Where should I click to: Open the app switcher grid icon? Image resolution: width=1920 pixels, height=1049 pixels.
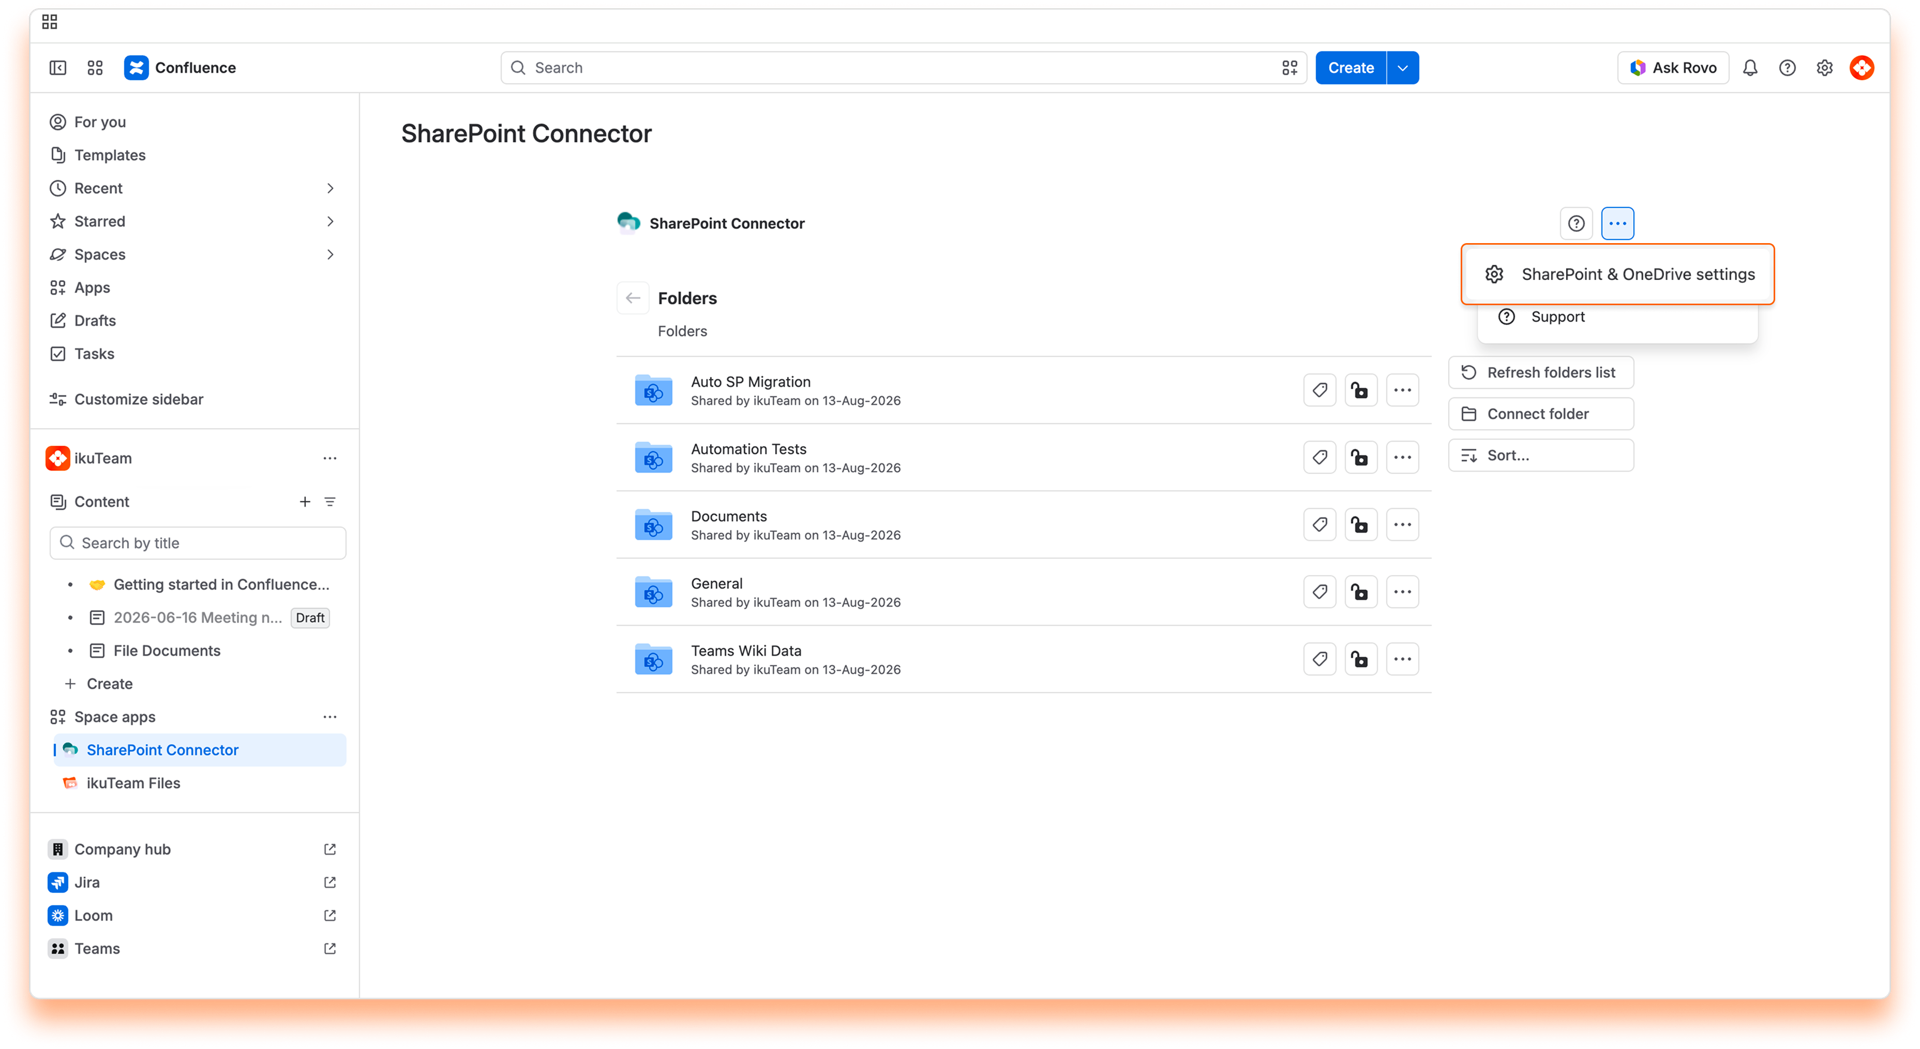(95, 68)
